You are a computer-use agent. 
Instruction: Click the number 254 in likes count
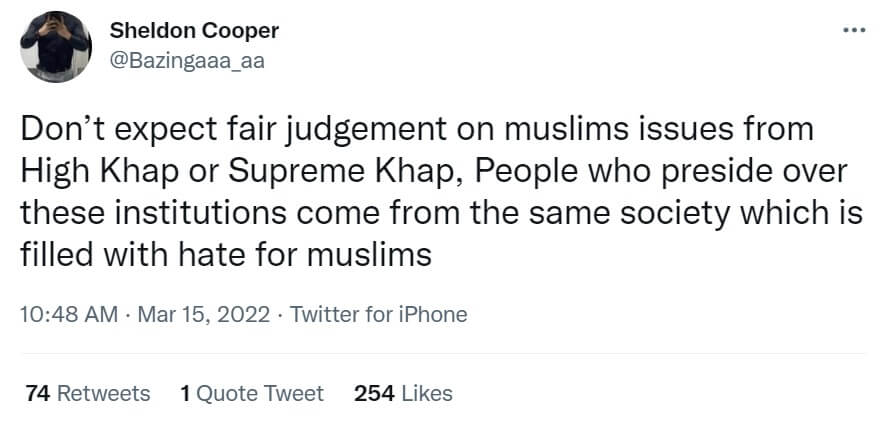[x=375, y=393]
